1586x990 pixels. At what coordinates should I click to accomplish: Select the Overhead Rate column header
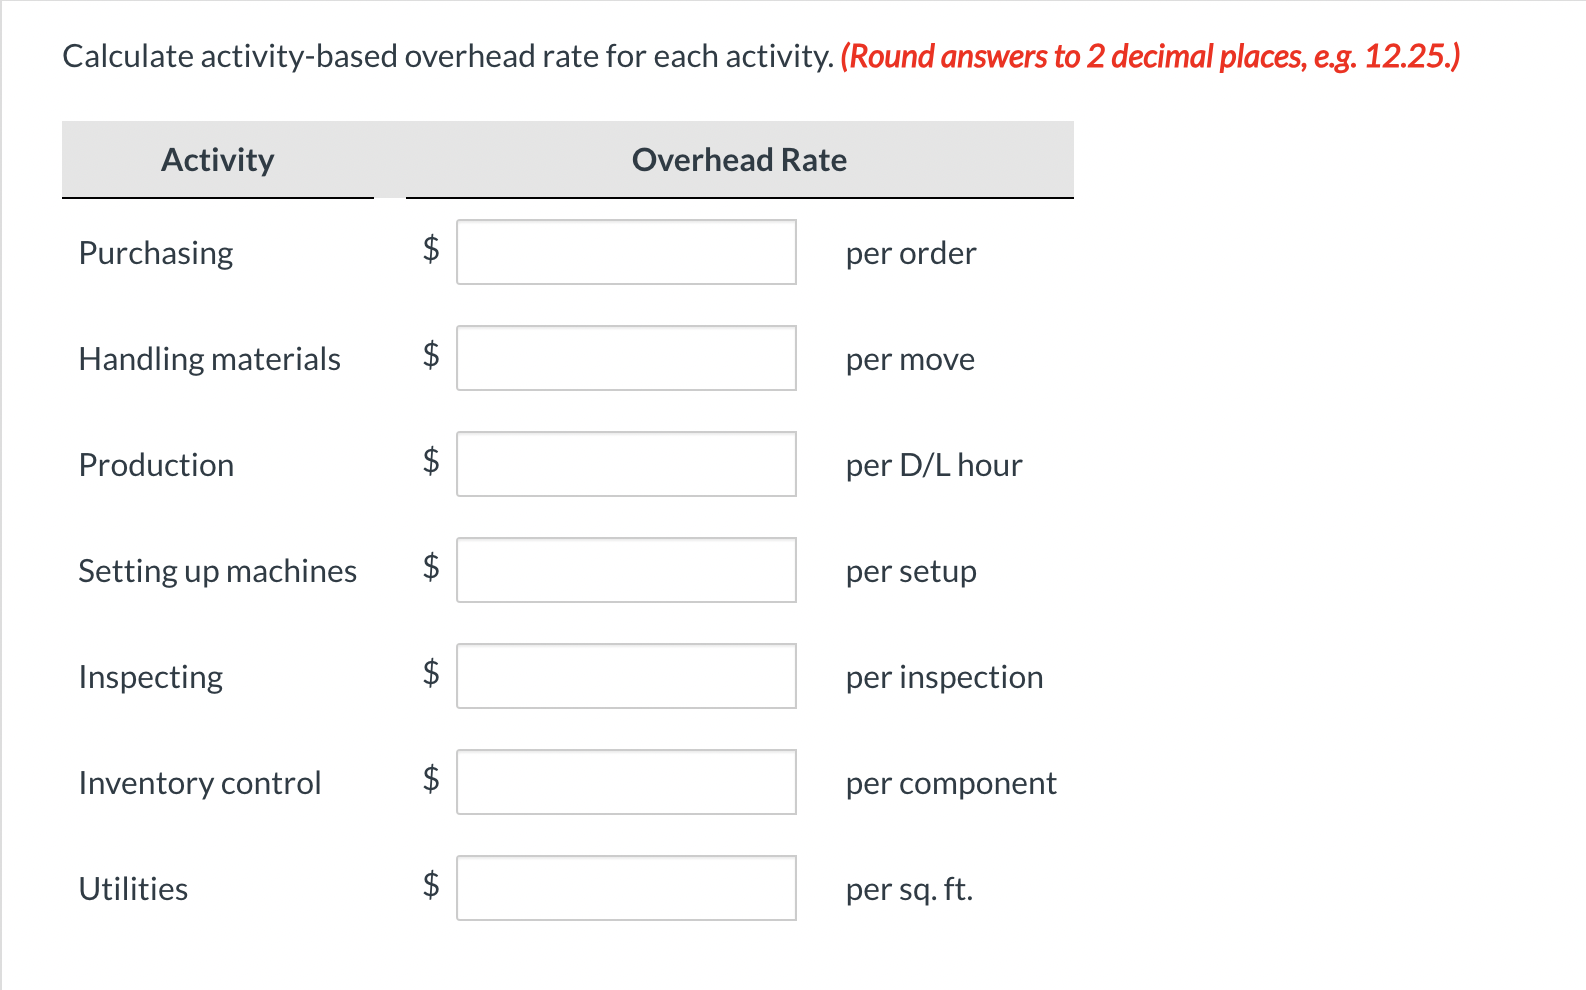(x=739, y=160)
